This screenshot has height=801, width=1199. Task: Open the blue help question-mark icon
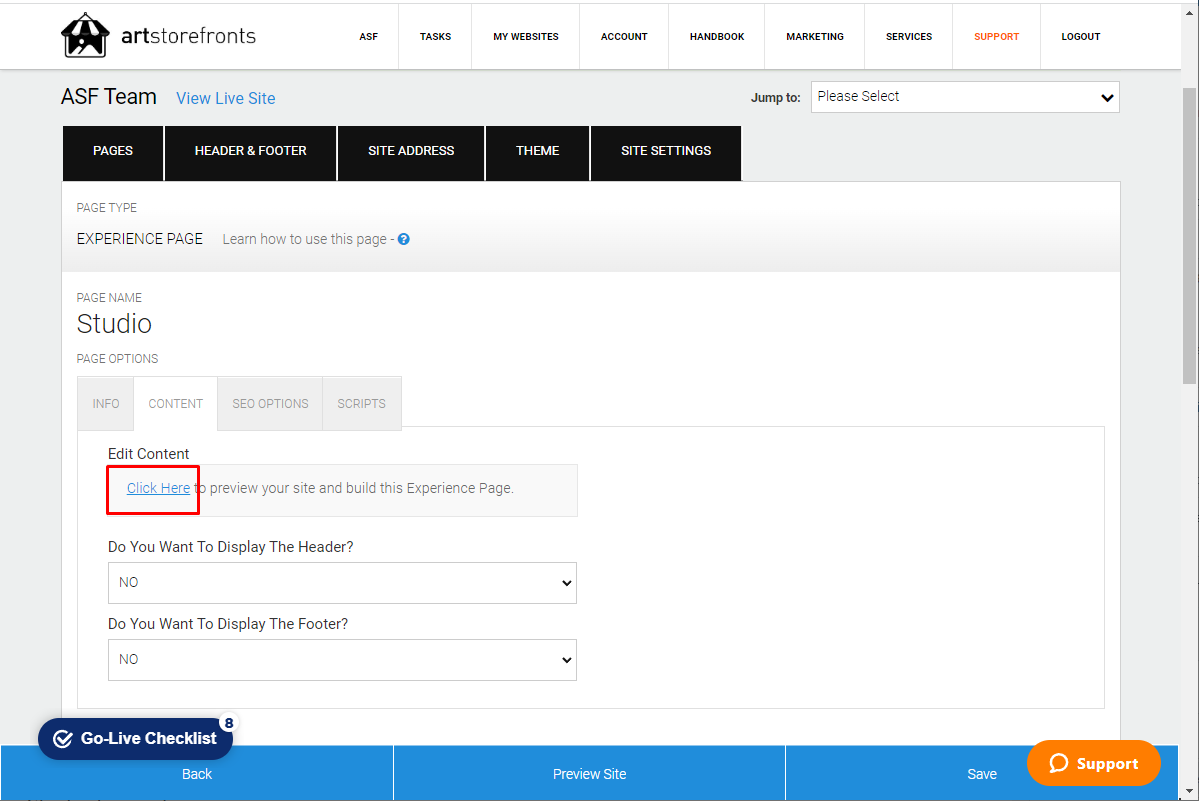click(x=404, y=239)
